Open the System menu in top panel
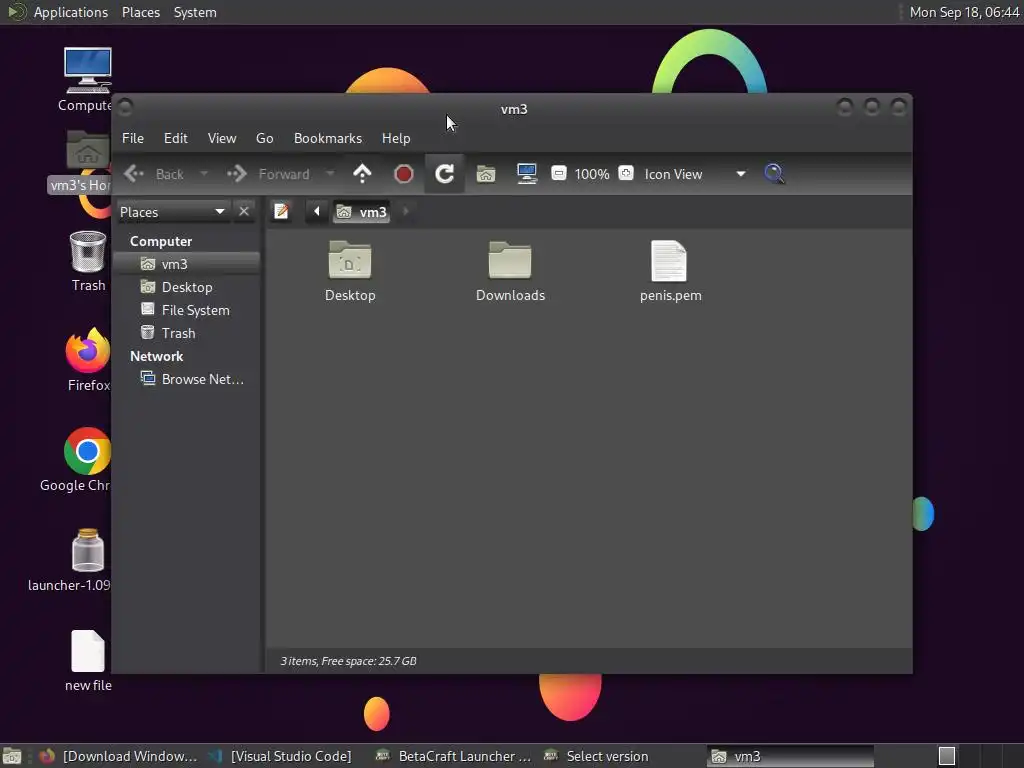 195,12
